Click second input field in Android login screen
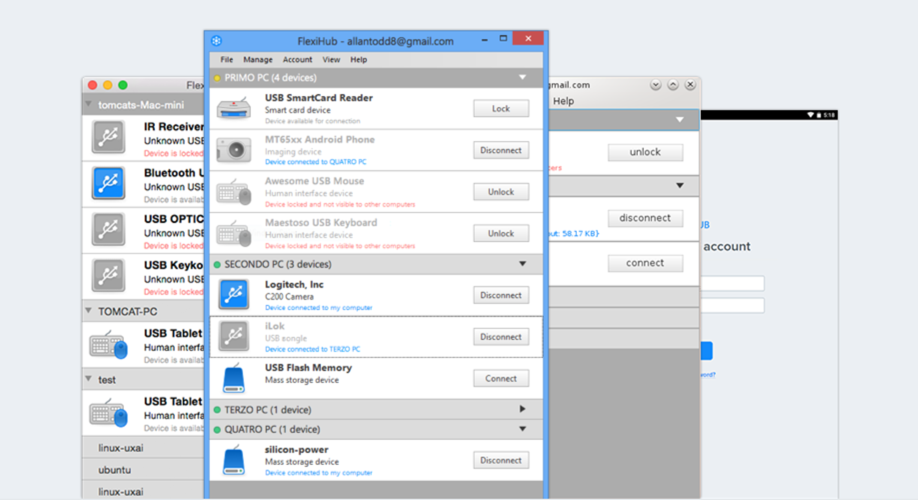This screenshot has height=500, width=918. coord(732,306)
